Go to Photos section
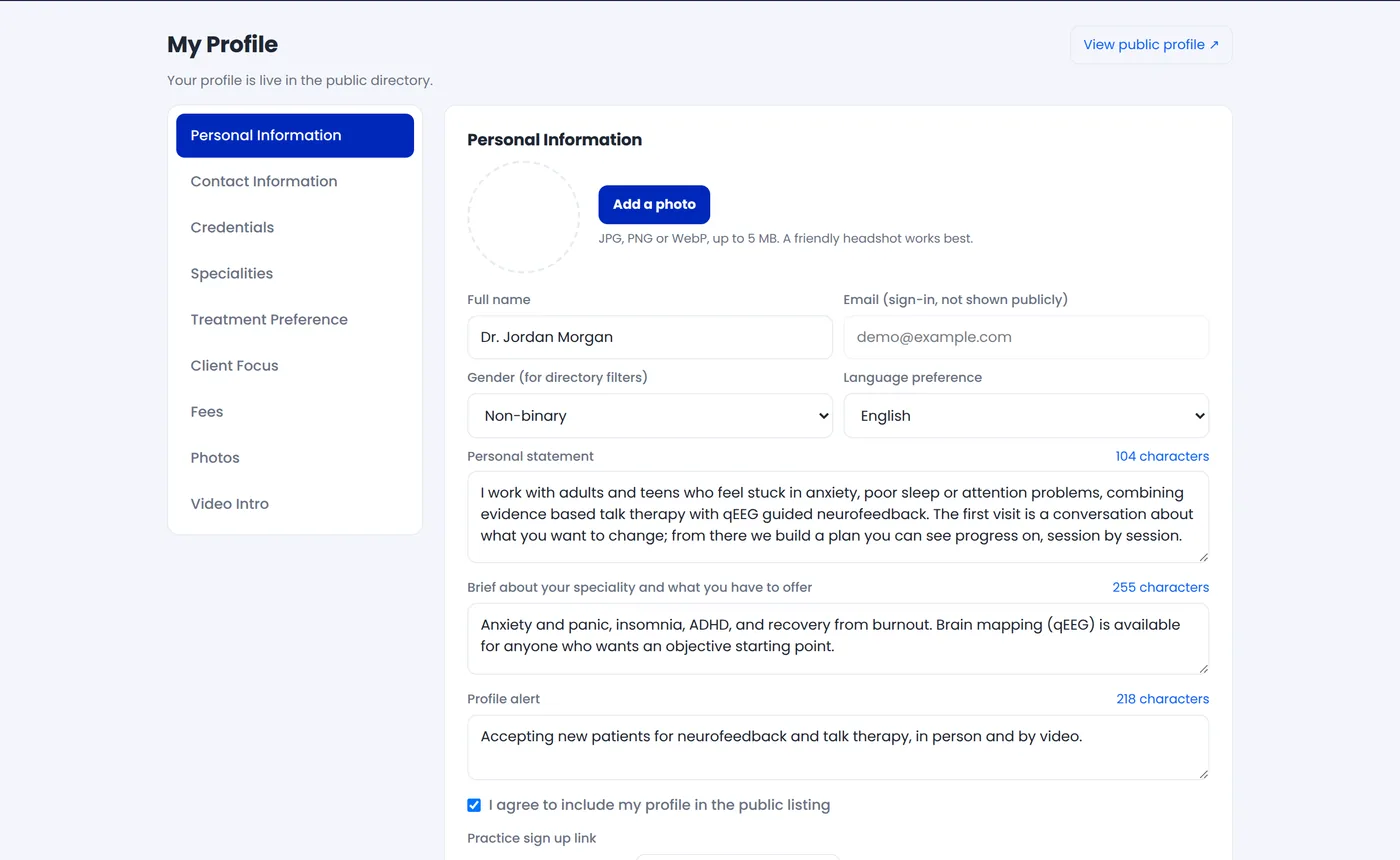Viewport: 1400px width, 860px height. [x=295, y=457]
